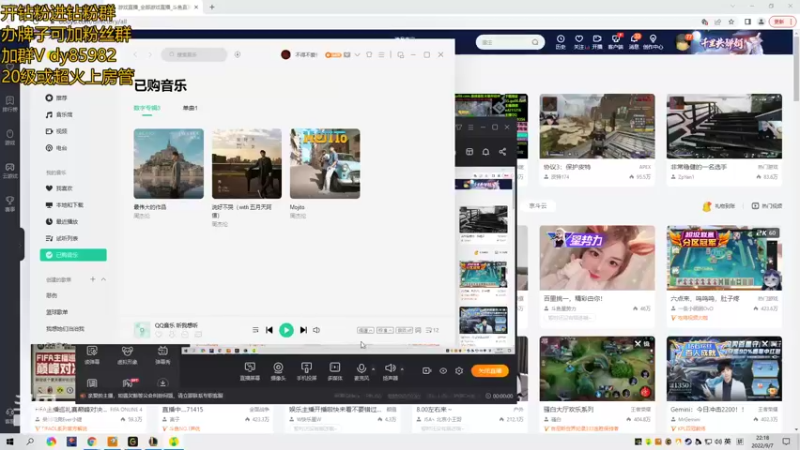Open the skin wardrobe icon in QQ Music title bar
Viewport: 800px width, 450px height.
pos(369,55)
